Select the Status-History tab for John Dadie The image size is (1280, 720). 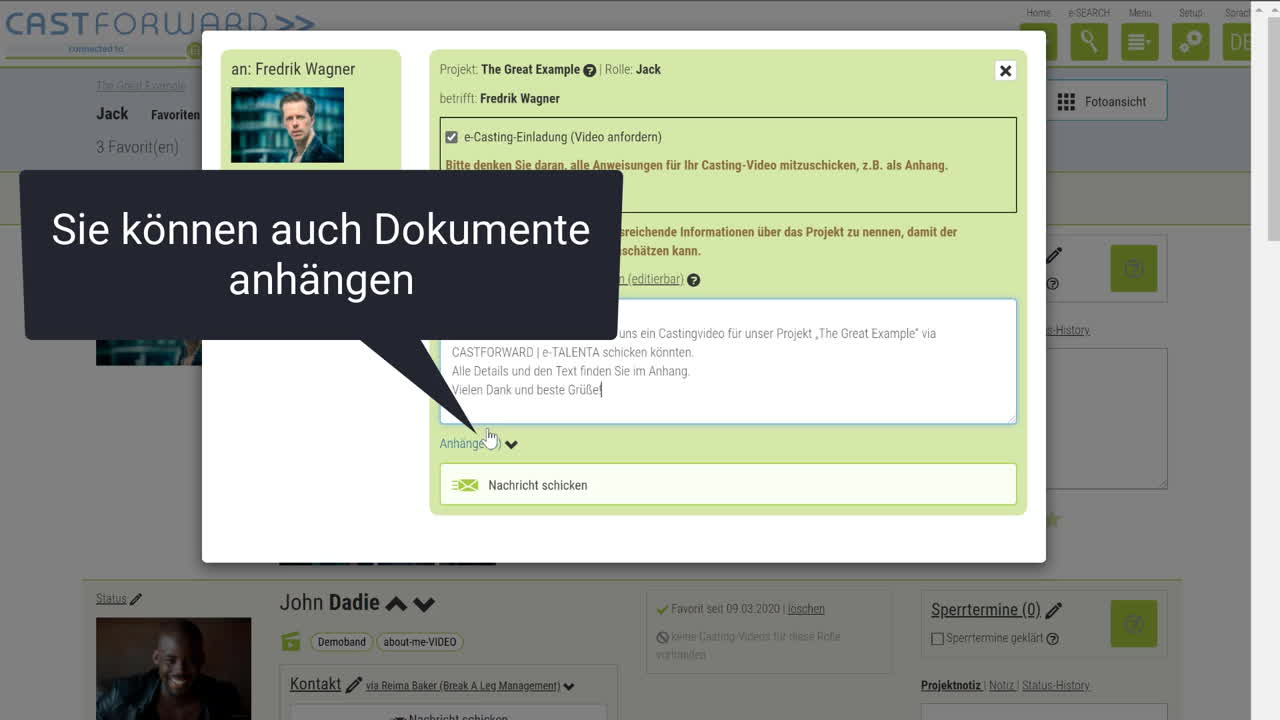coord(1056,686)
